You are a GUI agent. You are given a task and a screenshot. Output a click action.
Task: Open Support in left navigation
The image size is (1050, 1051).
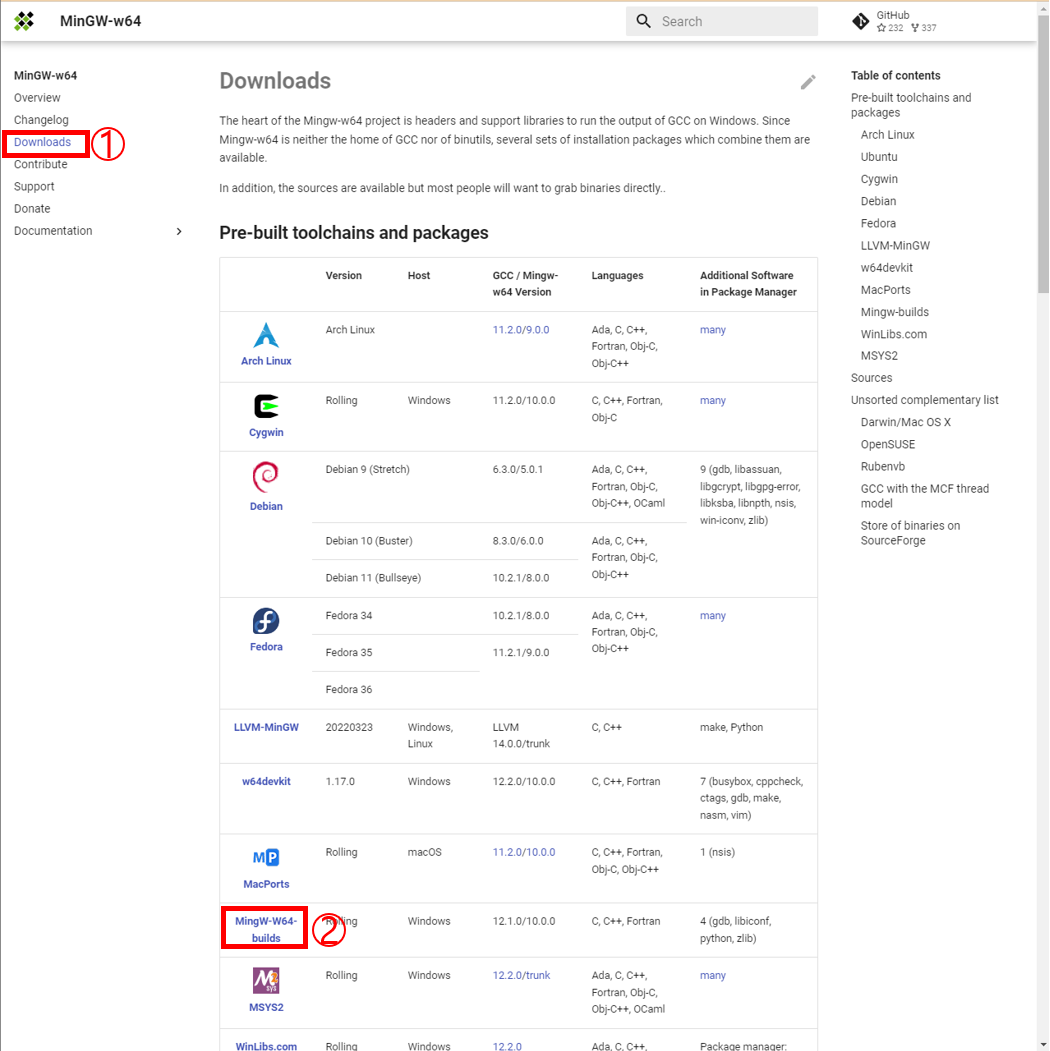[x=34, y=186]
